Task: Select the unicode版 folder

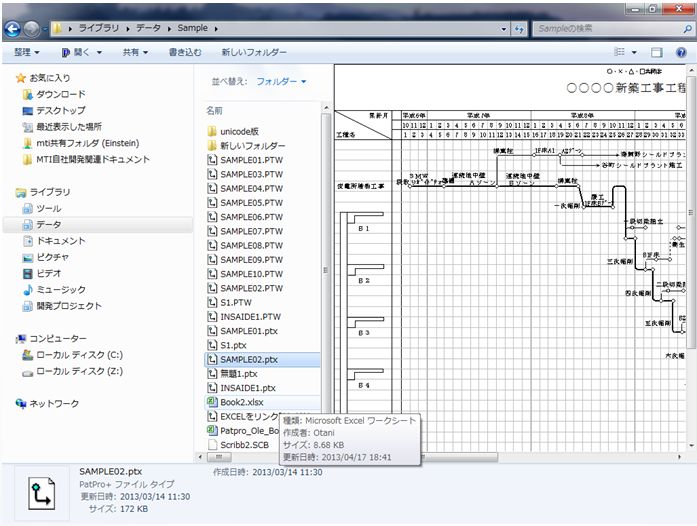Action: tap(239, 132)
